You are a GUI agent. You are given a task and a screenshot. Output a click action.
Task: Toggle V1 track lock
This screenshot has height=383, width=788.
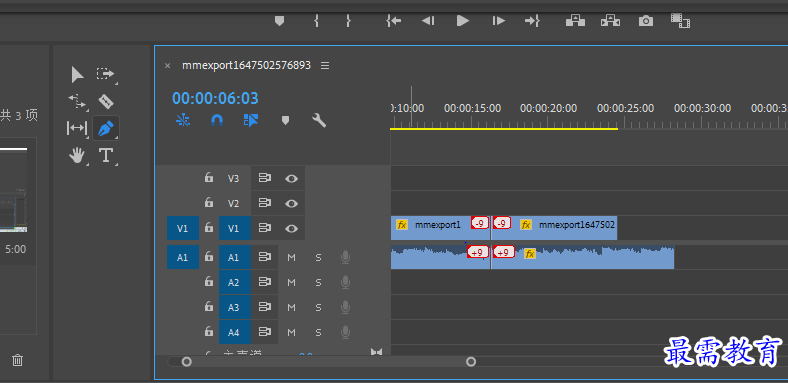point(209,228)
